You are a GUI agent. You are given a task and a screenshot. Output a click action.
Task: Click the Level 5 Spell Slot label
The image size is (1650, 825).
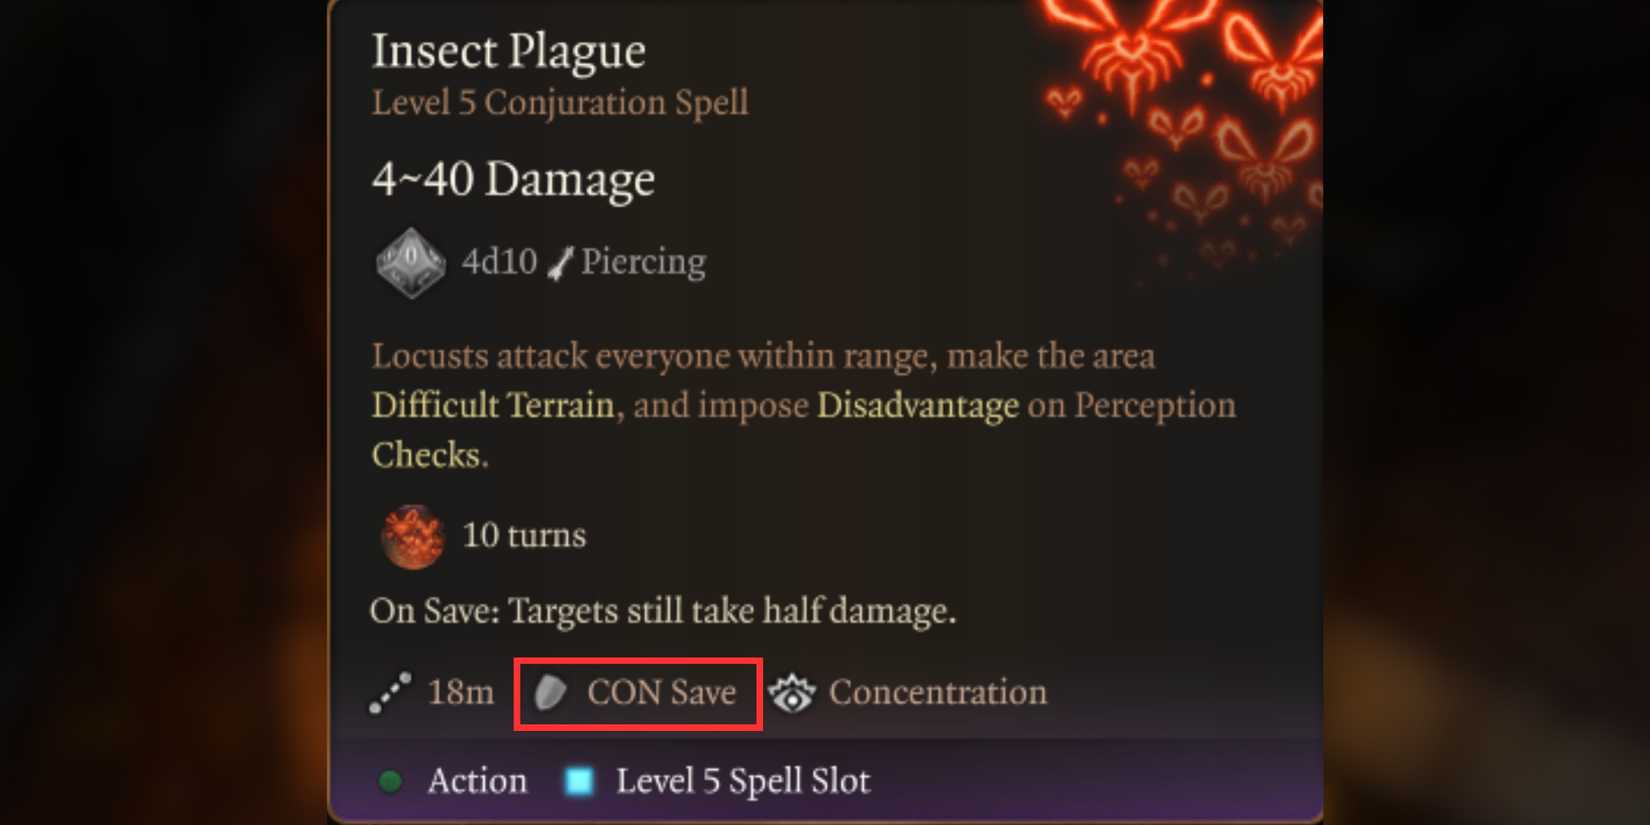pos(743,781)
